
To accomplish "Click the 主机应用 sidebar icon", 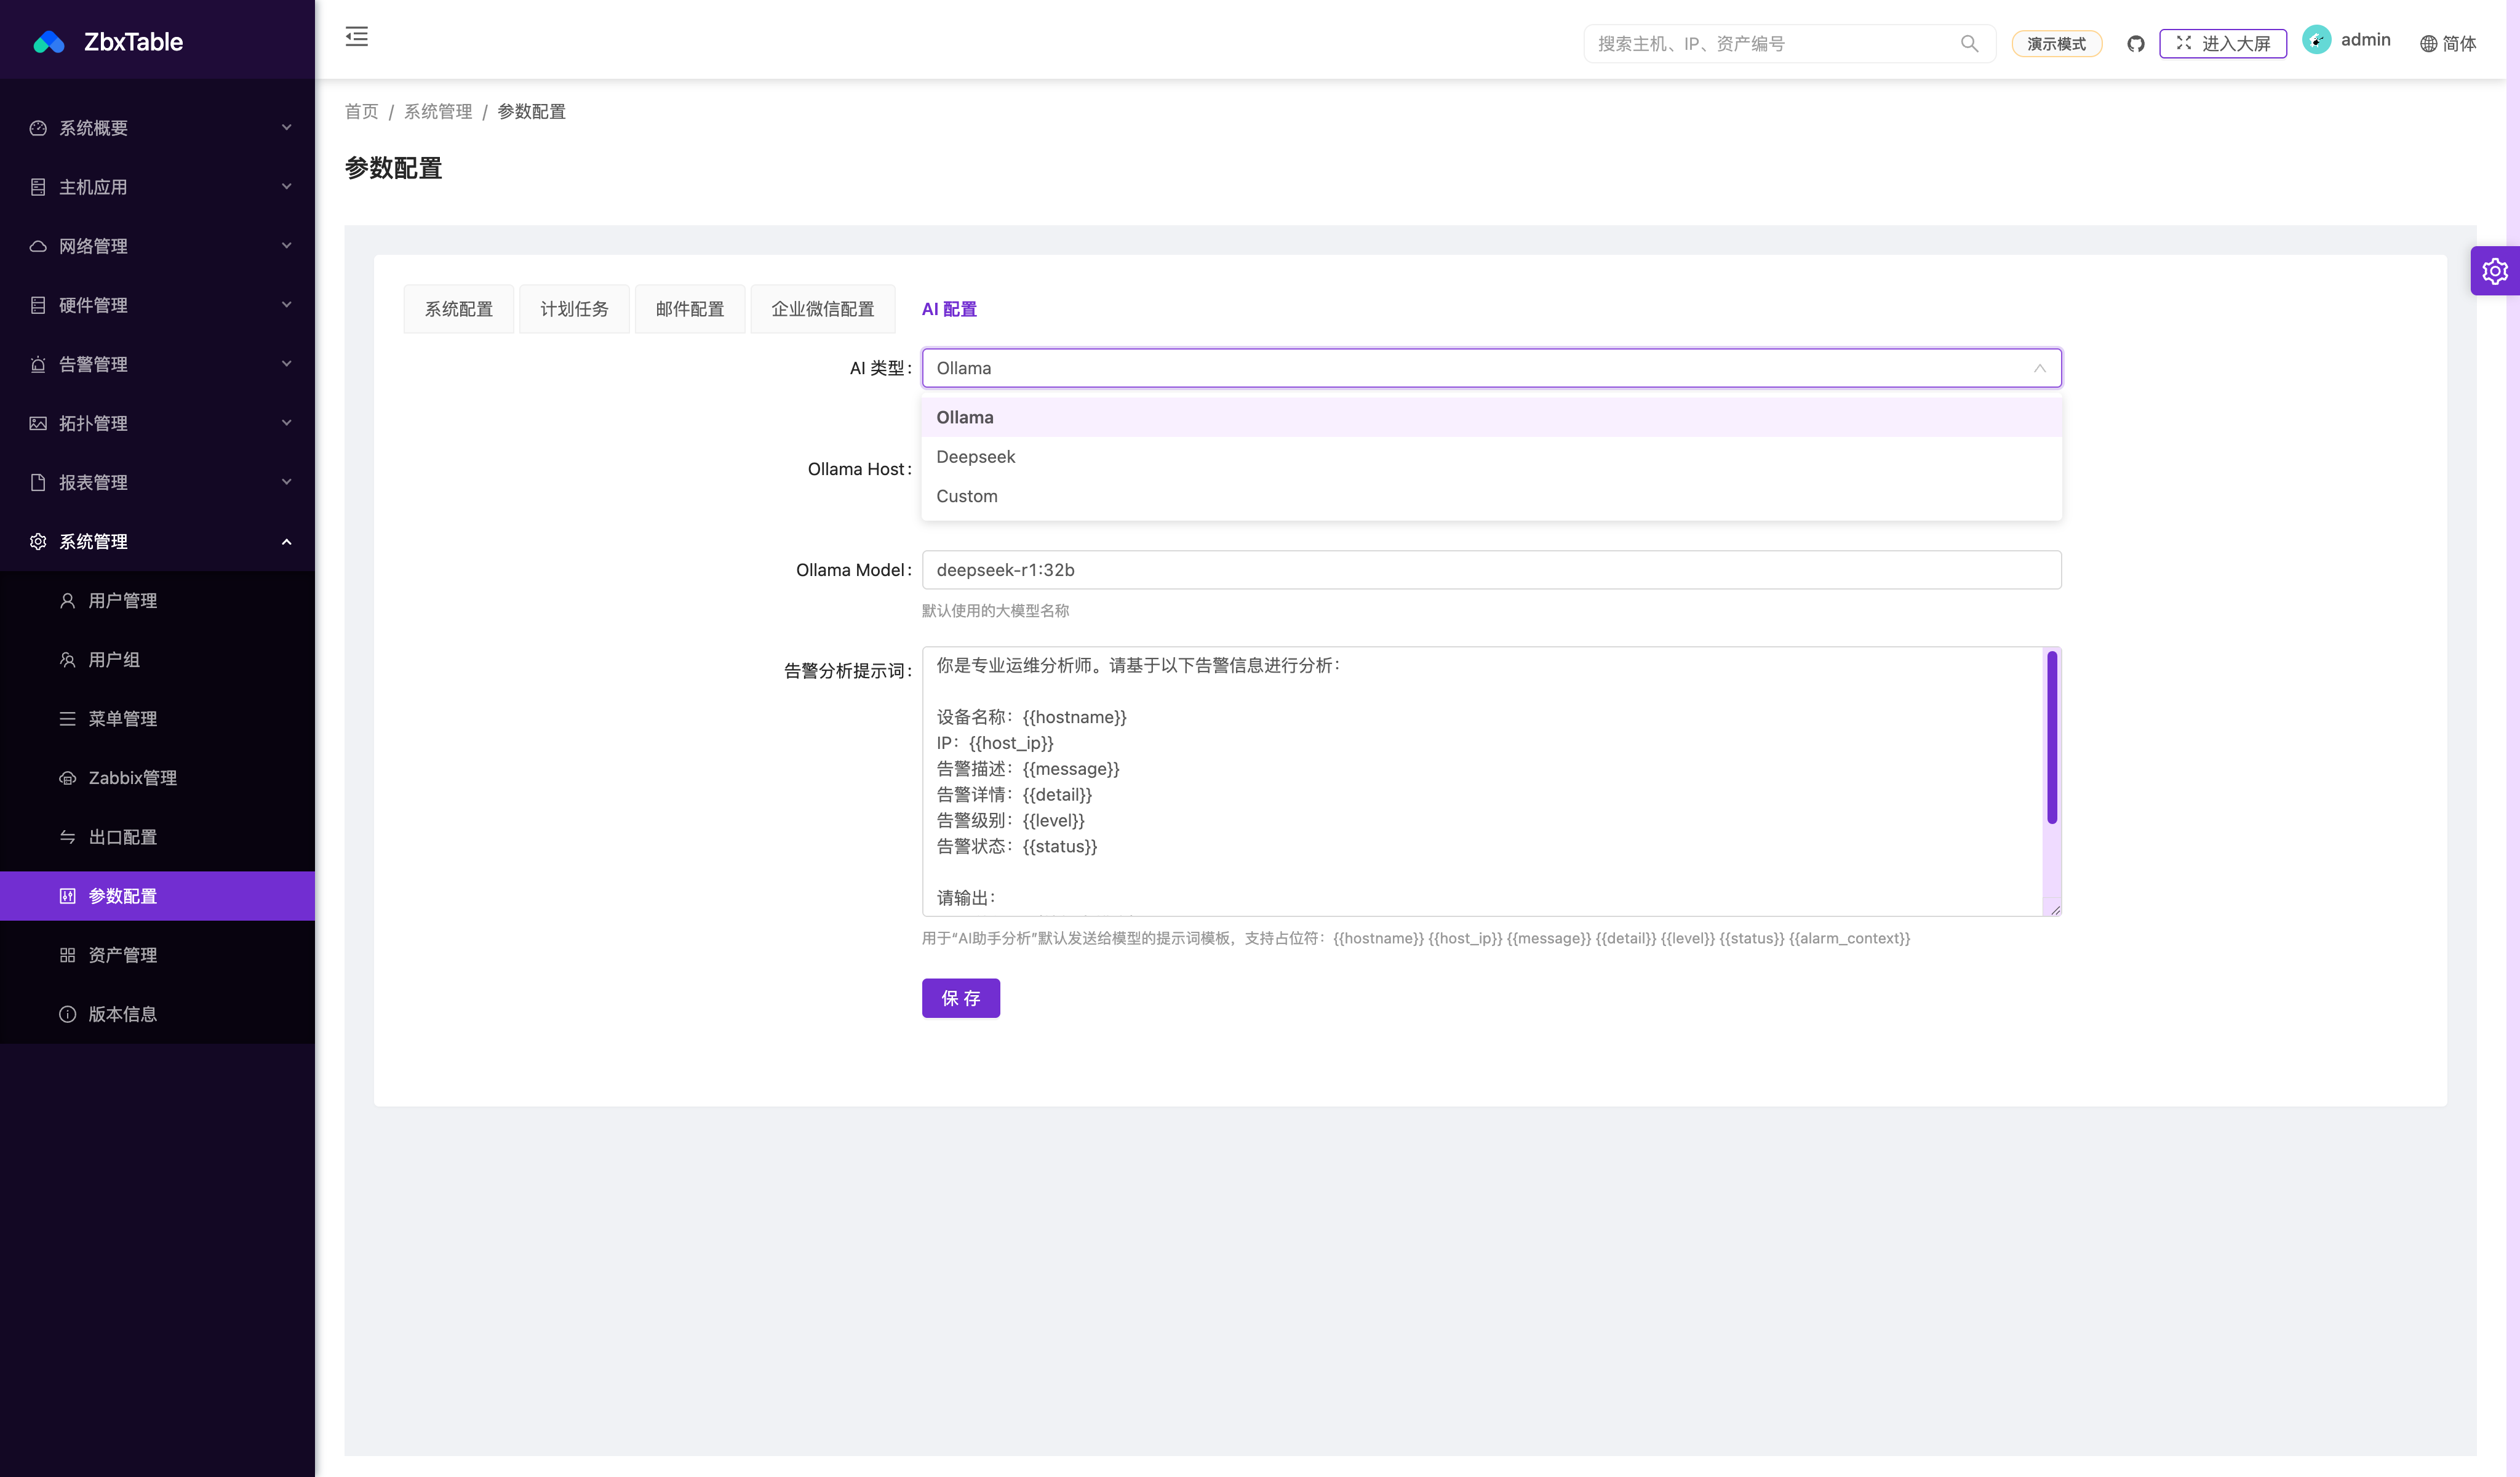I will (x=38, y=187).
